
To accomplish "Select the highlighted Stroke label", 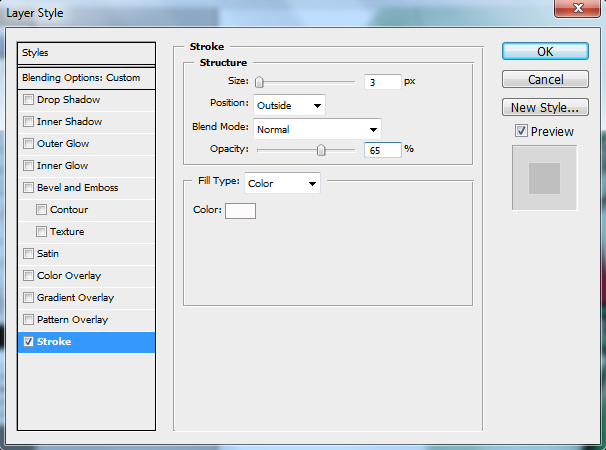I will click(x=54, y=342).
